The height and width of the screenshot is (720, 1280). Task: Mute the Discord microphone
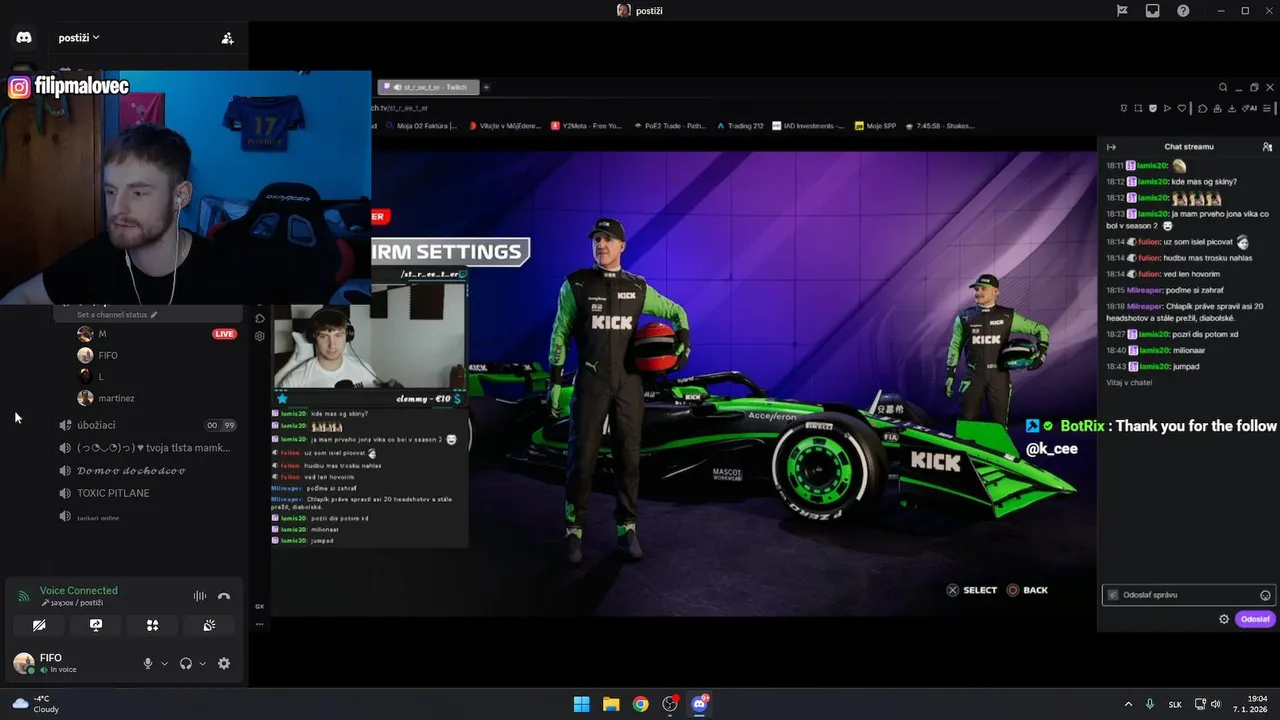148,663
